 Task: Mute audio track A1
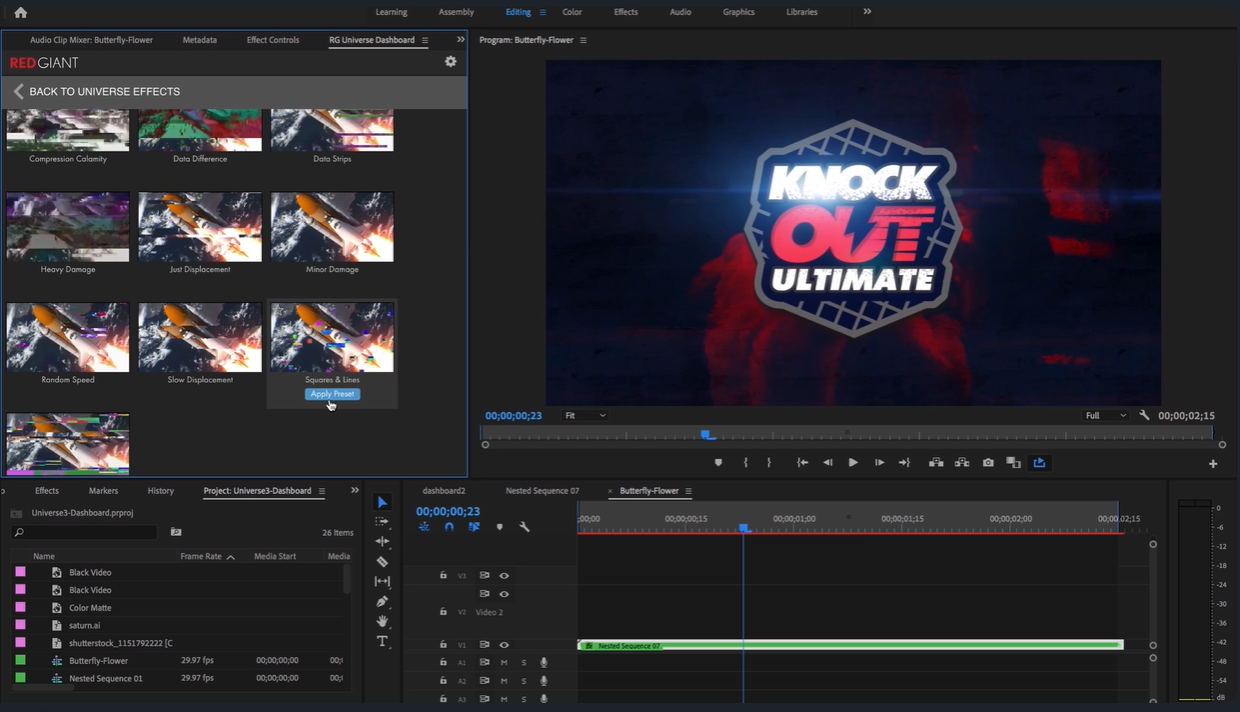click(x=504, y=663)
